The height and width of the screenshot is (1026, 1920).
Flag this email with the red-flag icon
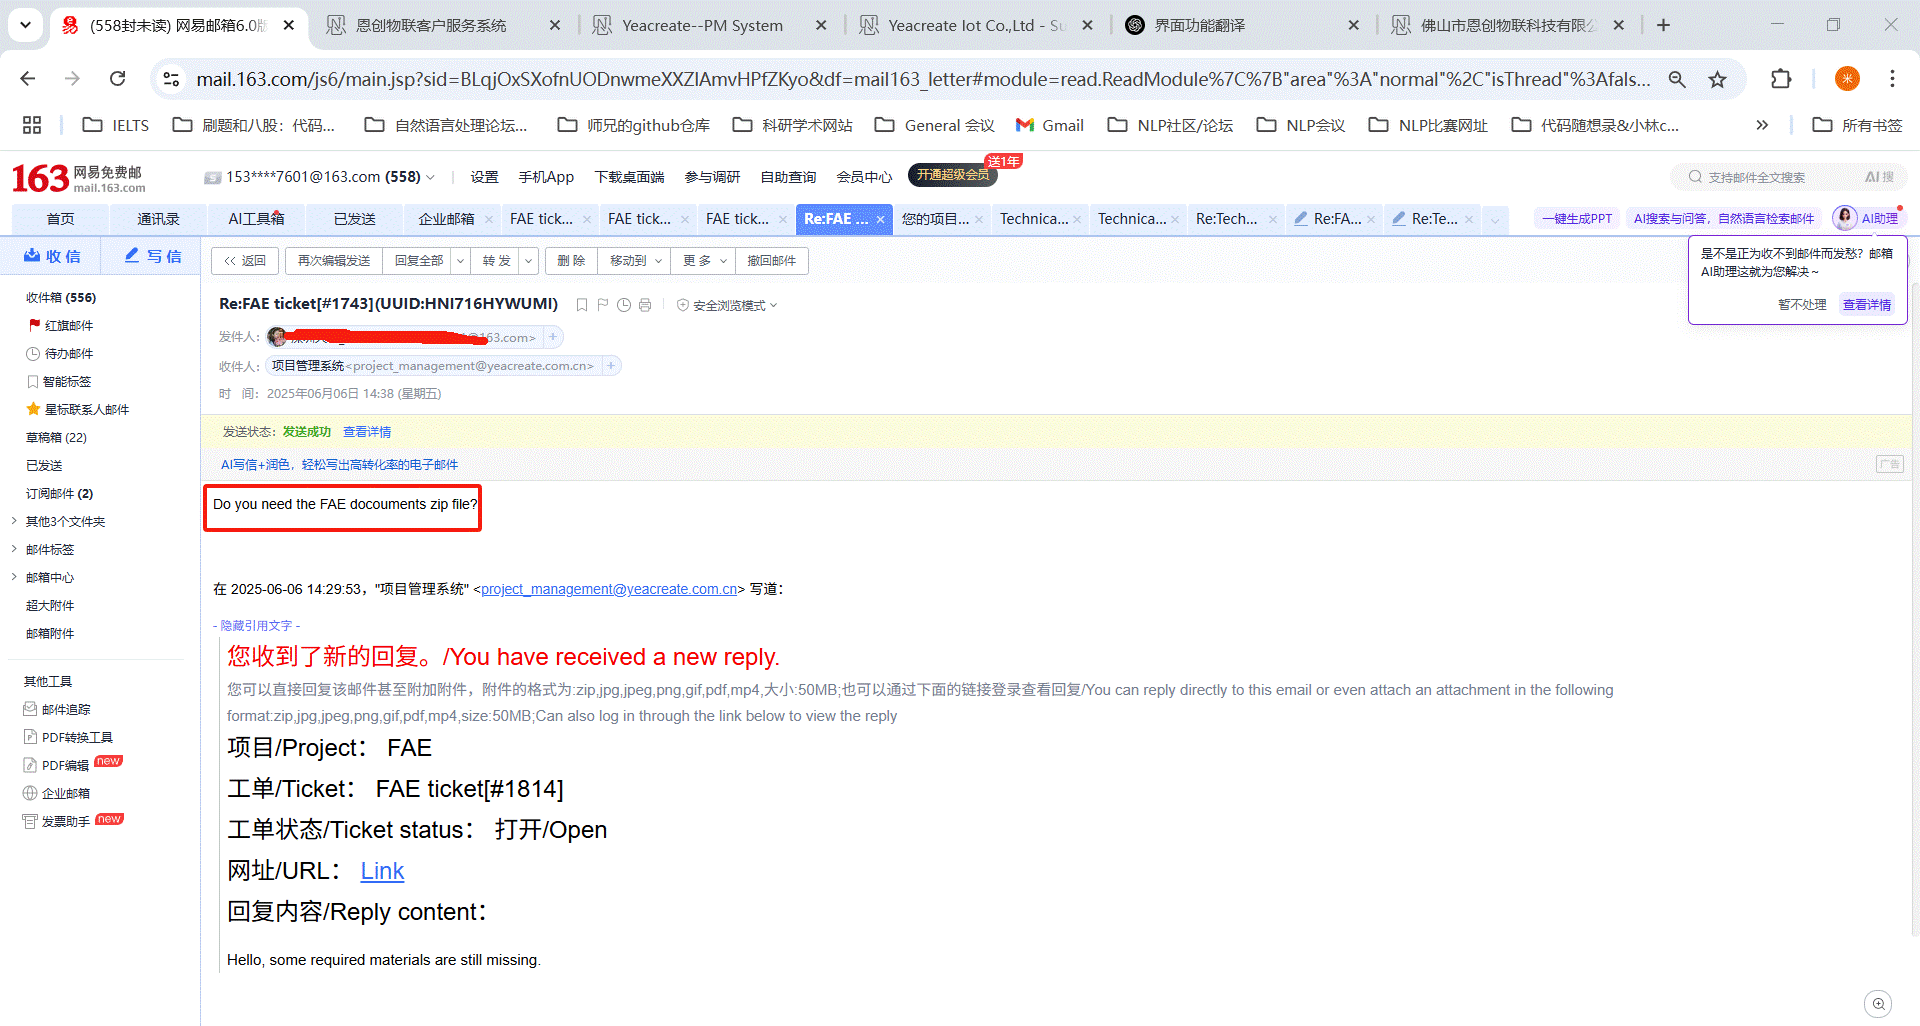click(x=603, y=305)
